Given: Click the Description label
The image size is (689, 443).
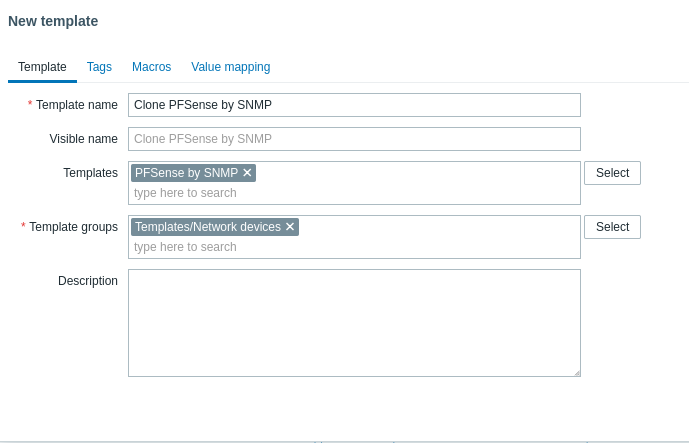Looking at the screenshot, I should tap(87, 281).
